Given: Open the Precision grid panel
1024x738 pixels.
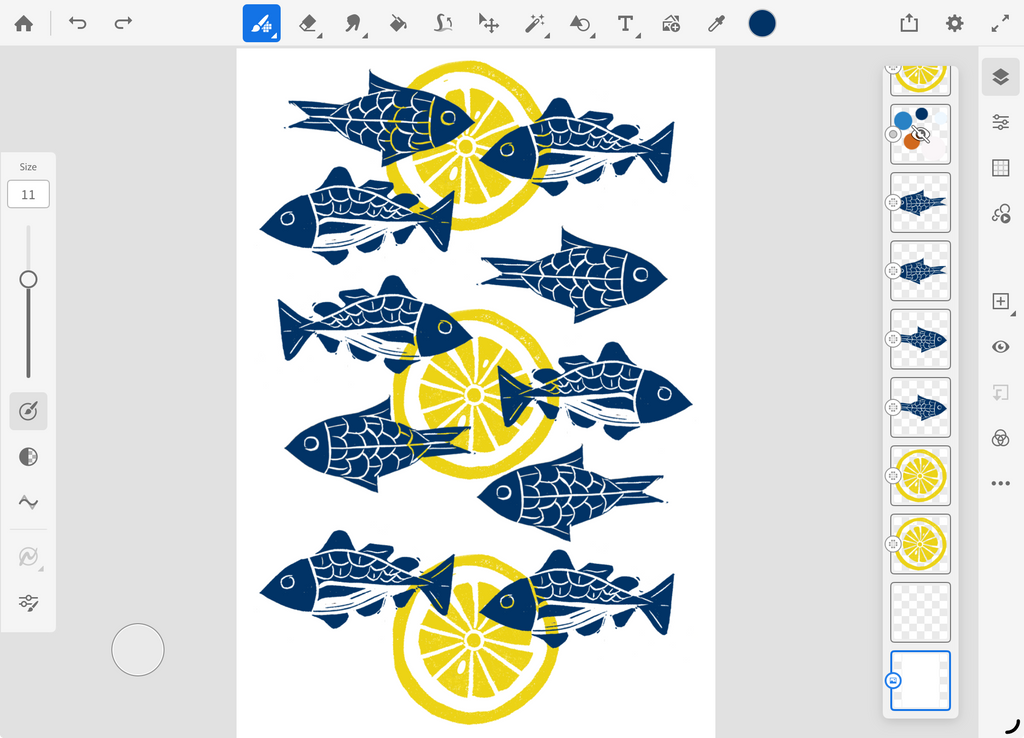Looking at the screenshot, I should [x=1000, y=168].
